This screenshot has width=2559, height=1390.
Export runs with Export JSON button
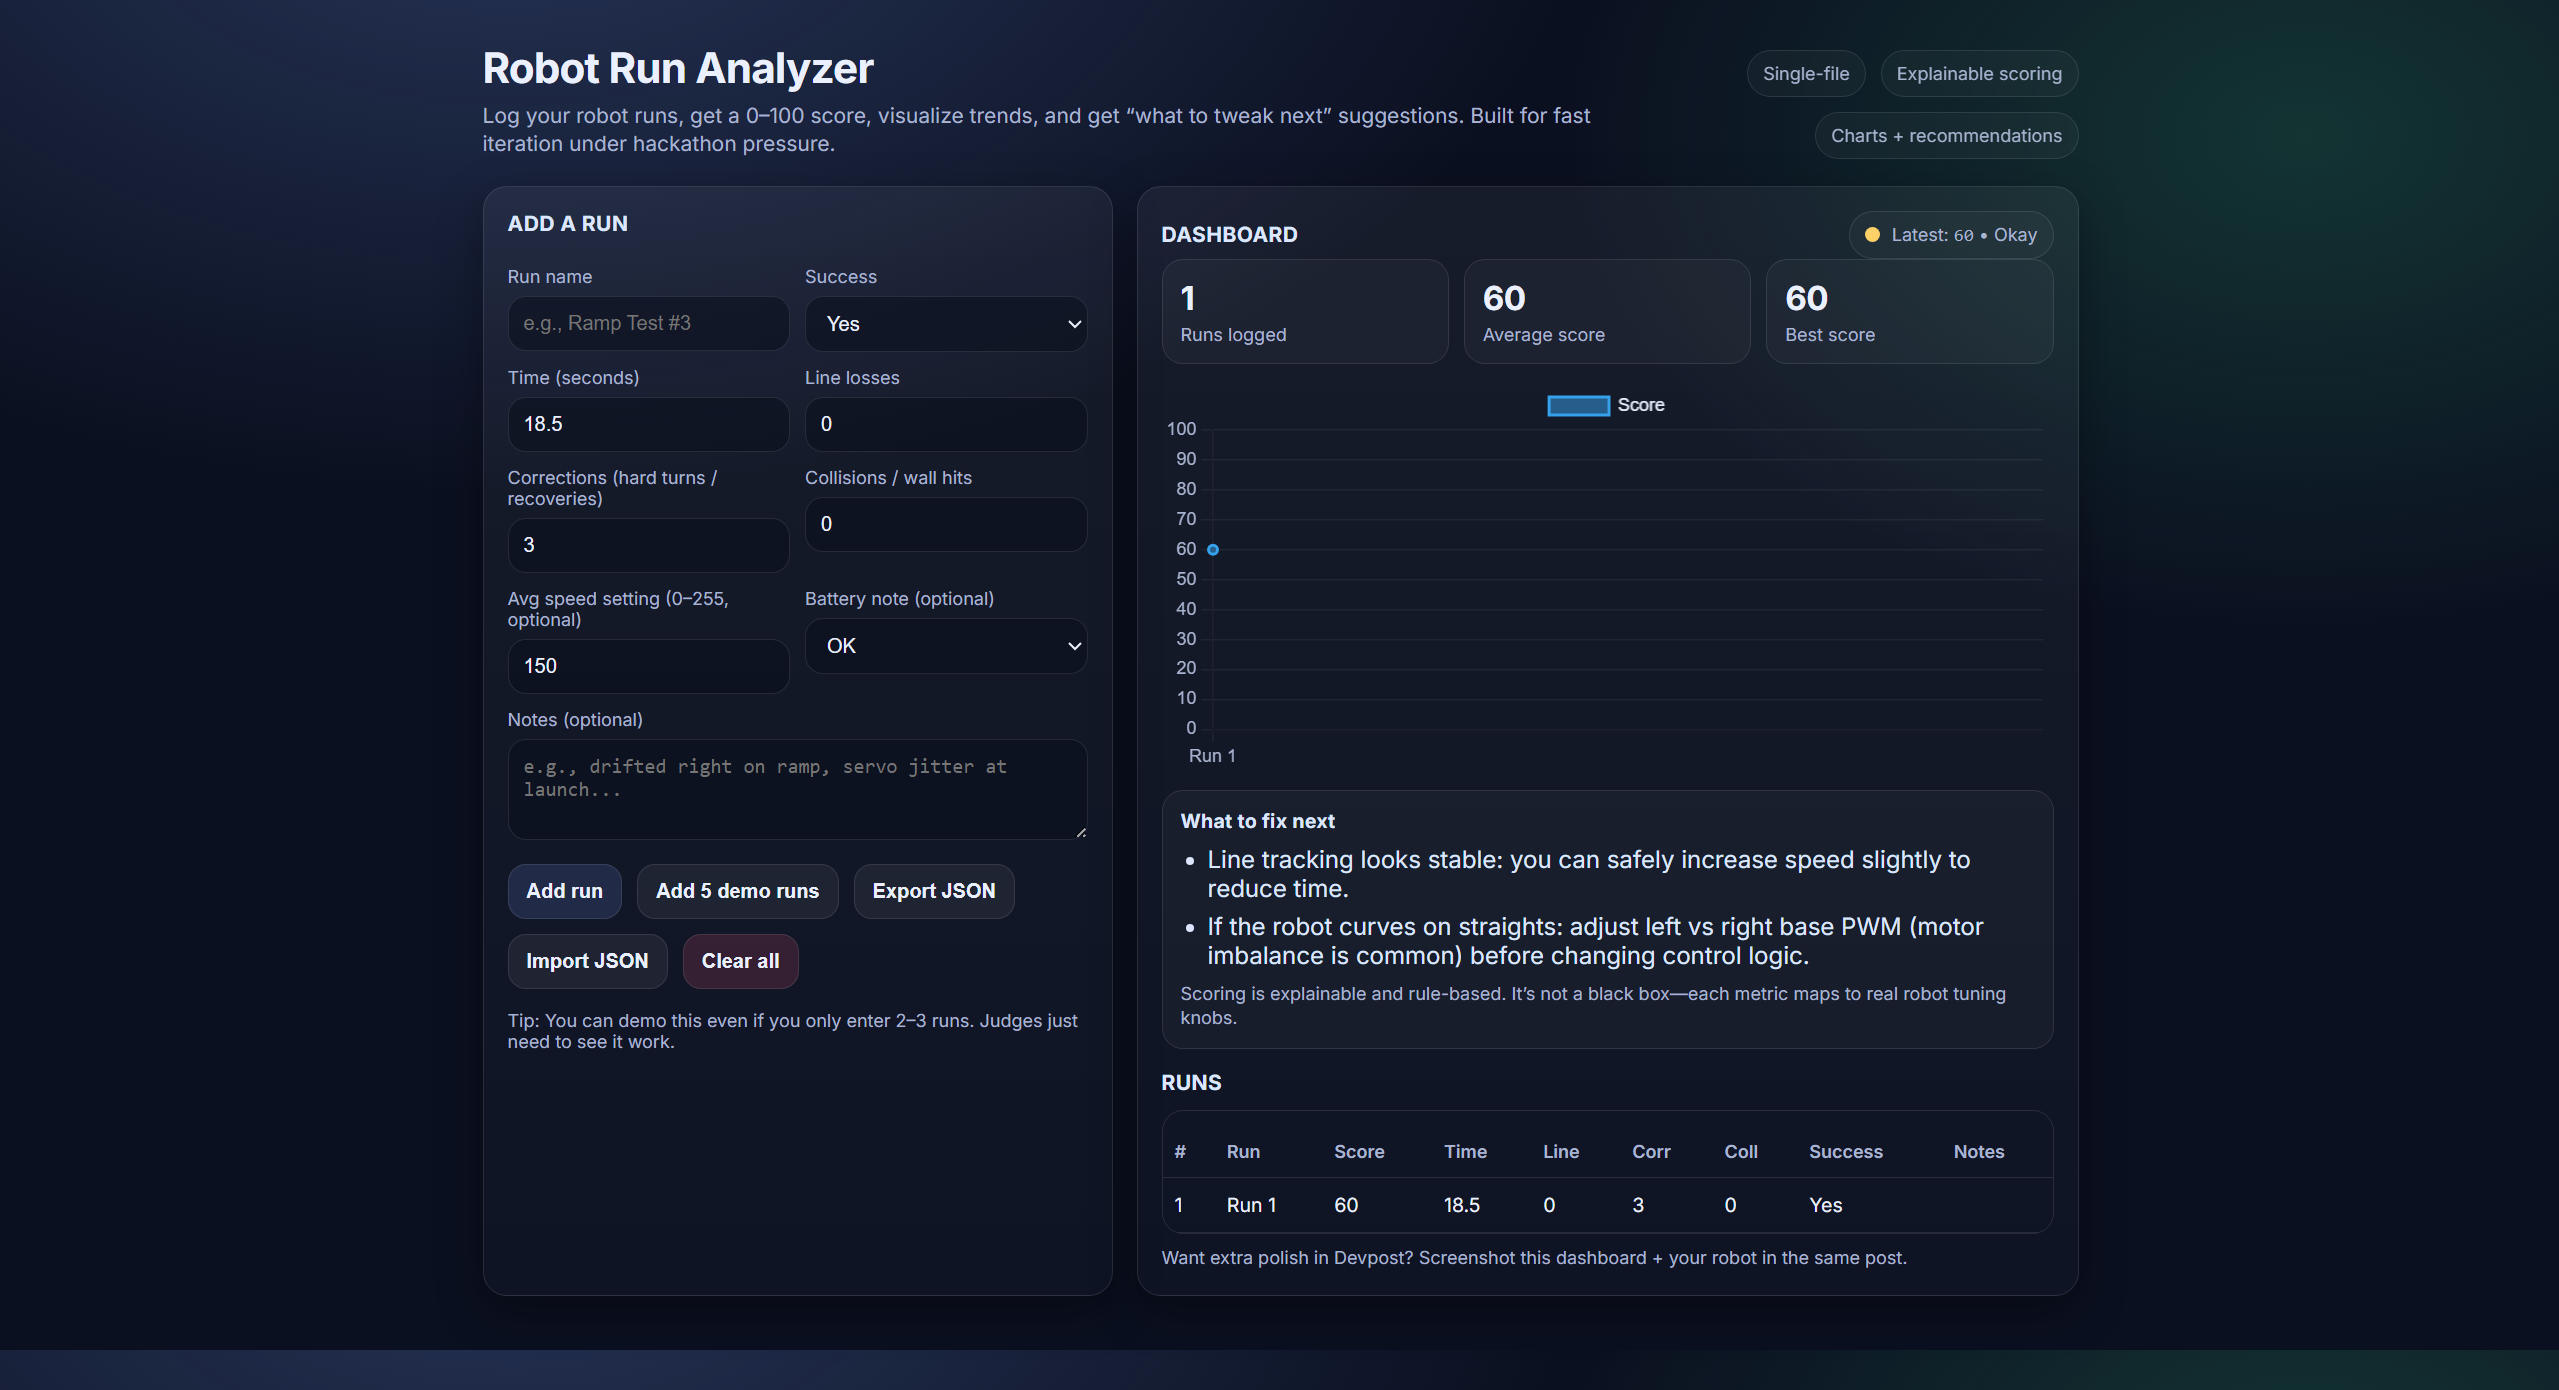pos(933,891)
